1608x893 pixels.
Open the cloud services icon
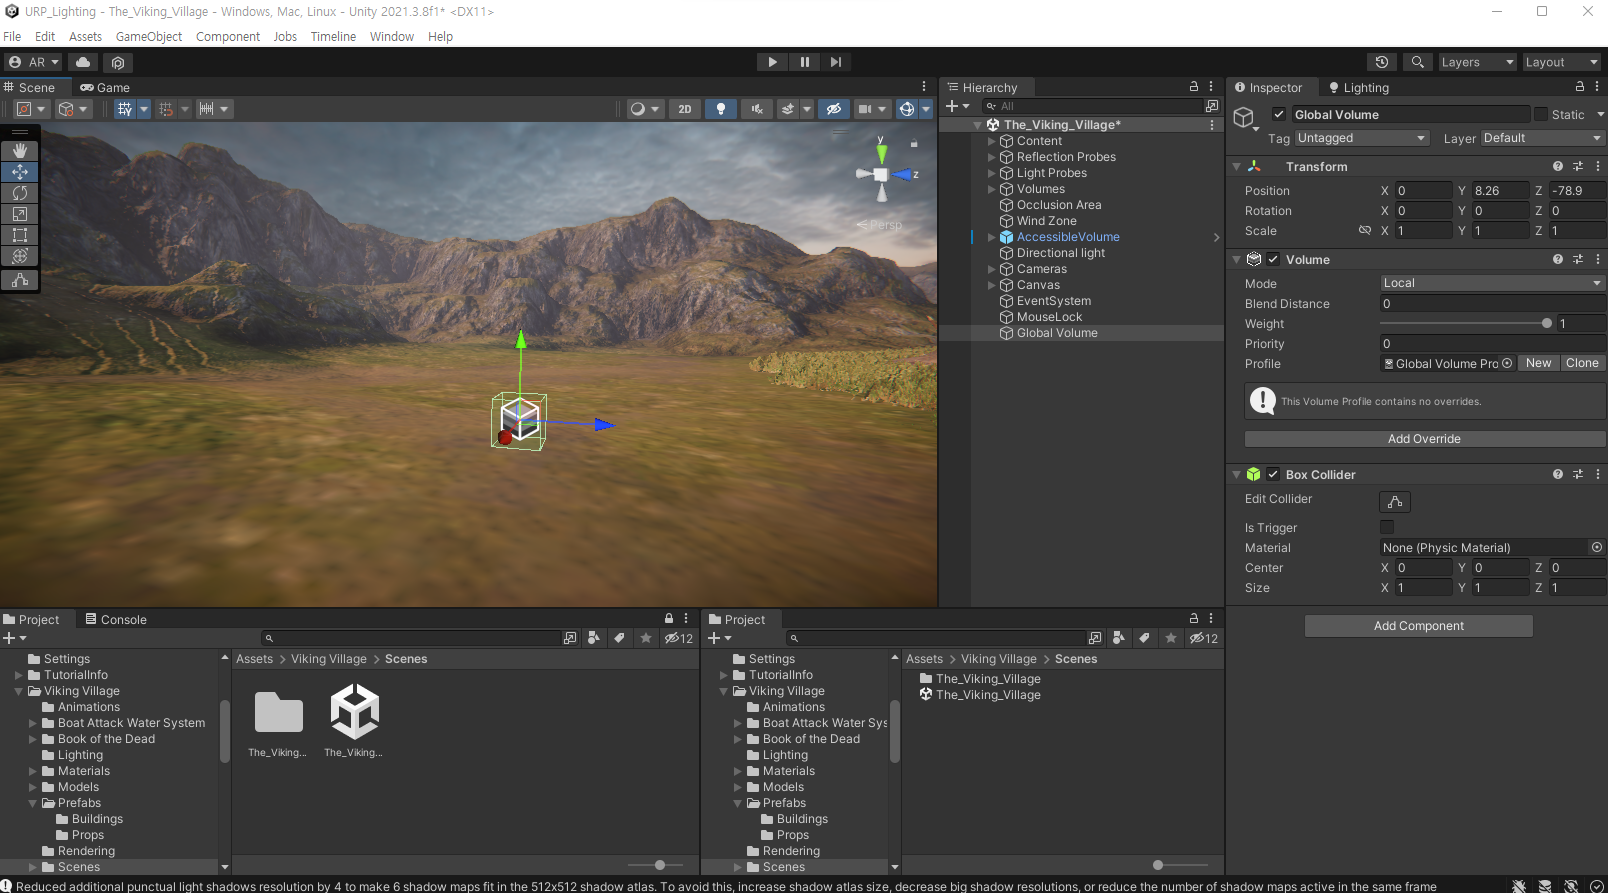click(x=83, y=62)
